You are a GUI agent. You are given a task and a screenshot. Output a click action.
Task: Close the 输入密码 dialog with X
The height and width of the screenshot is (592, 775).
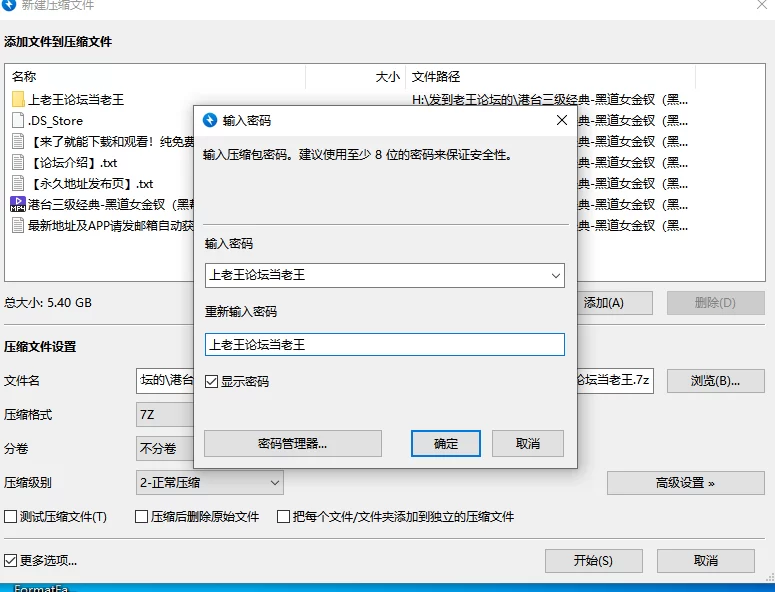pos(561,120)
